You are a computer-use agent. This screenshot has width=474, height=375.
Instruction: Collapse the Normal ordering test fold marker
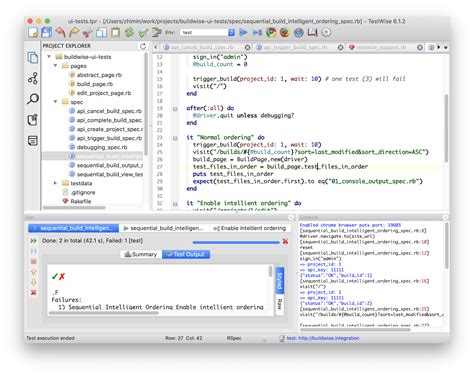[175, 138]
